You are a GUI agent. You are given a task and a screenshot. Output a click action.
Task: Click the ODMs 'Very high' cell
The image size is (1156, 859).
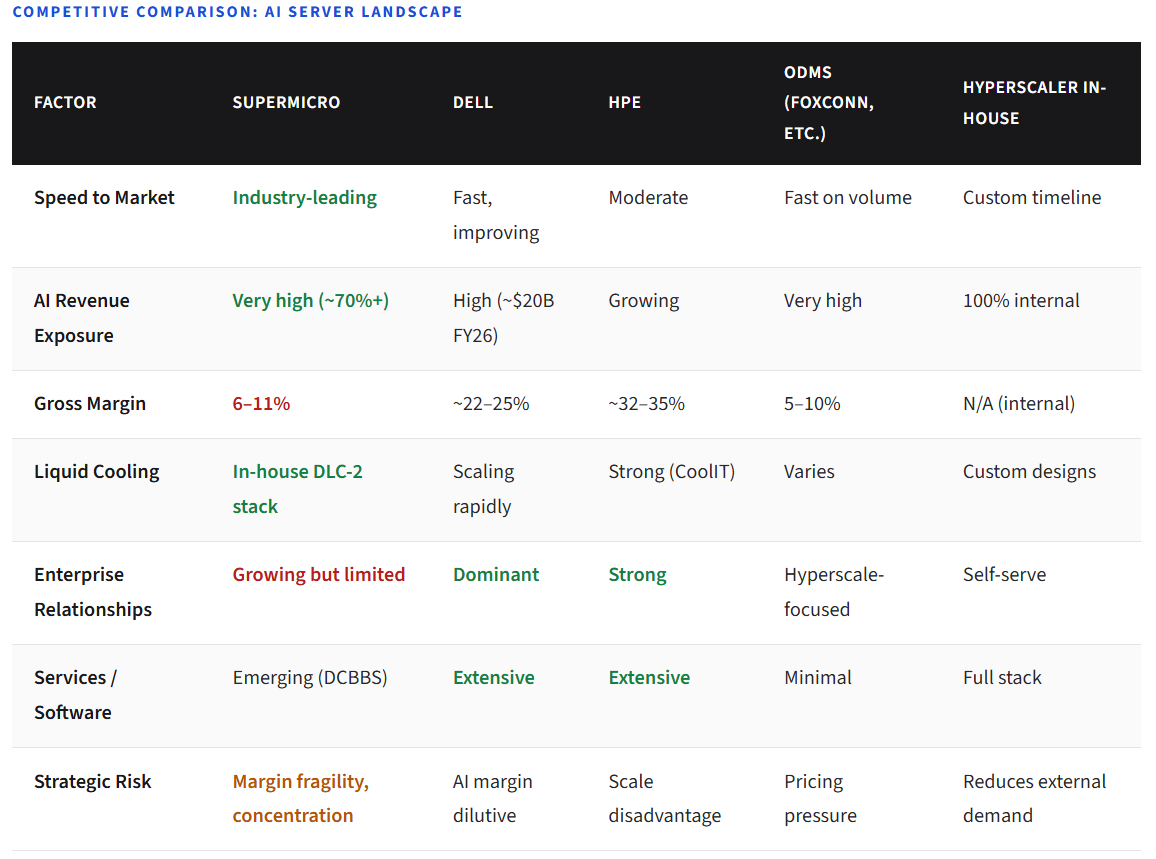823,301
